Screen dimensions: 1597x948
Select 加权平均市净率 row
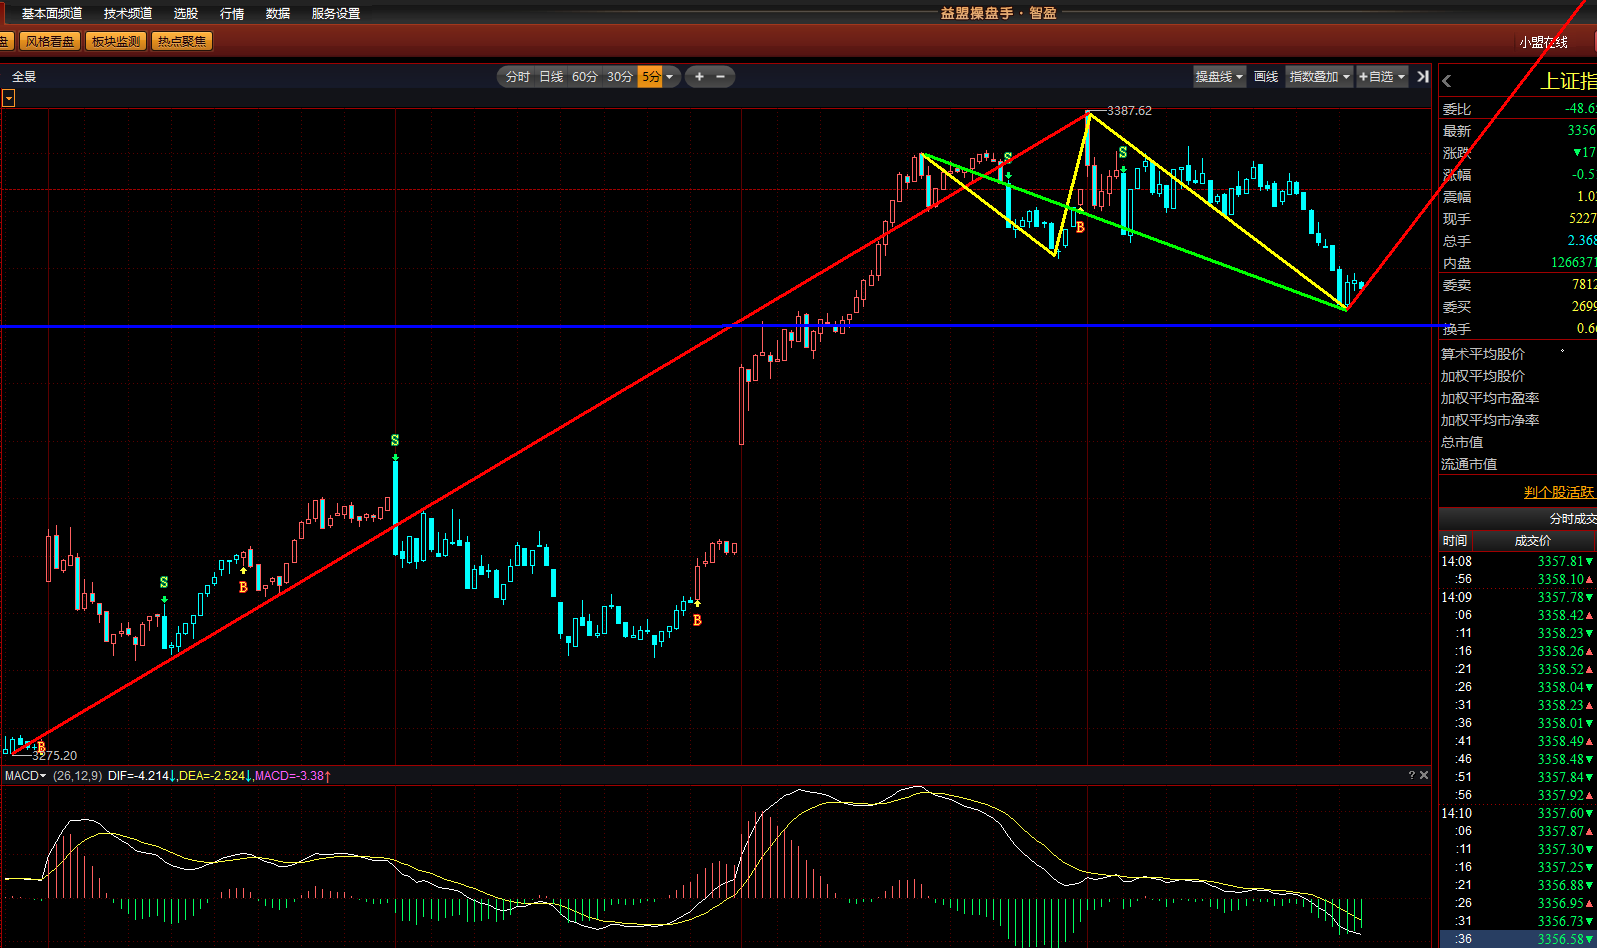pos(1518,420)
